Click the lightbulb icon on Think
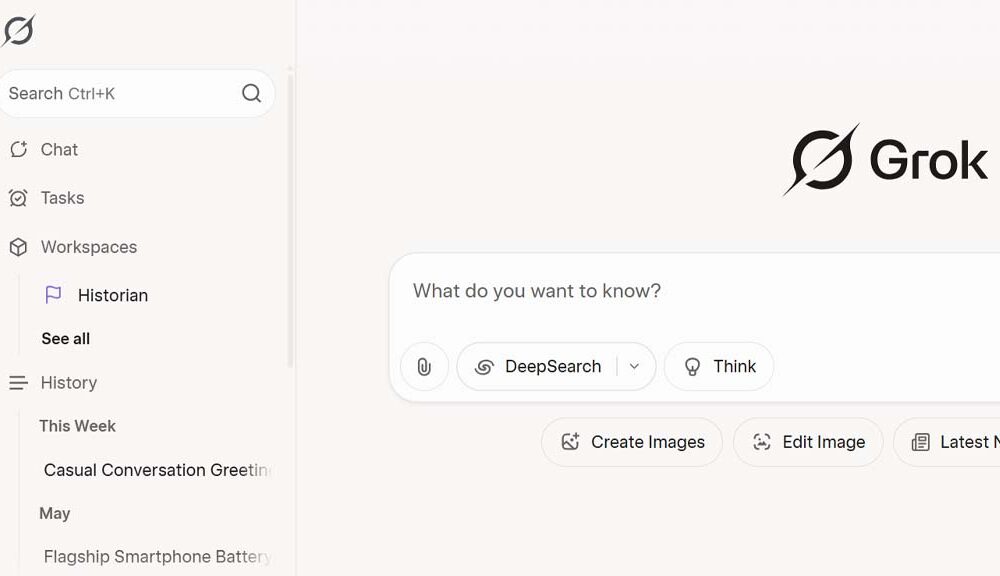The image size is (1000, 576). 693,367
